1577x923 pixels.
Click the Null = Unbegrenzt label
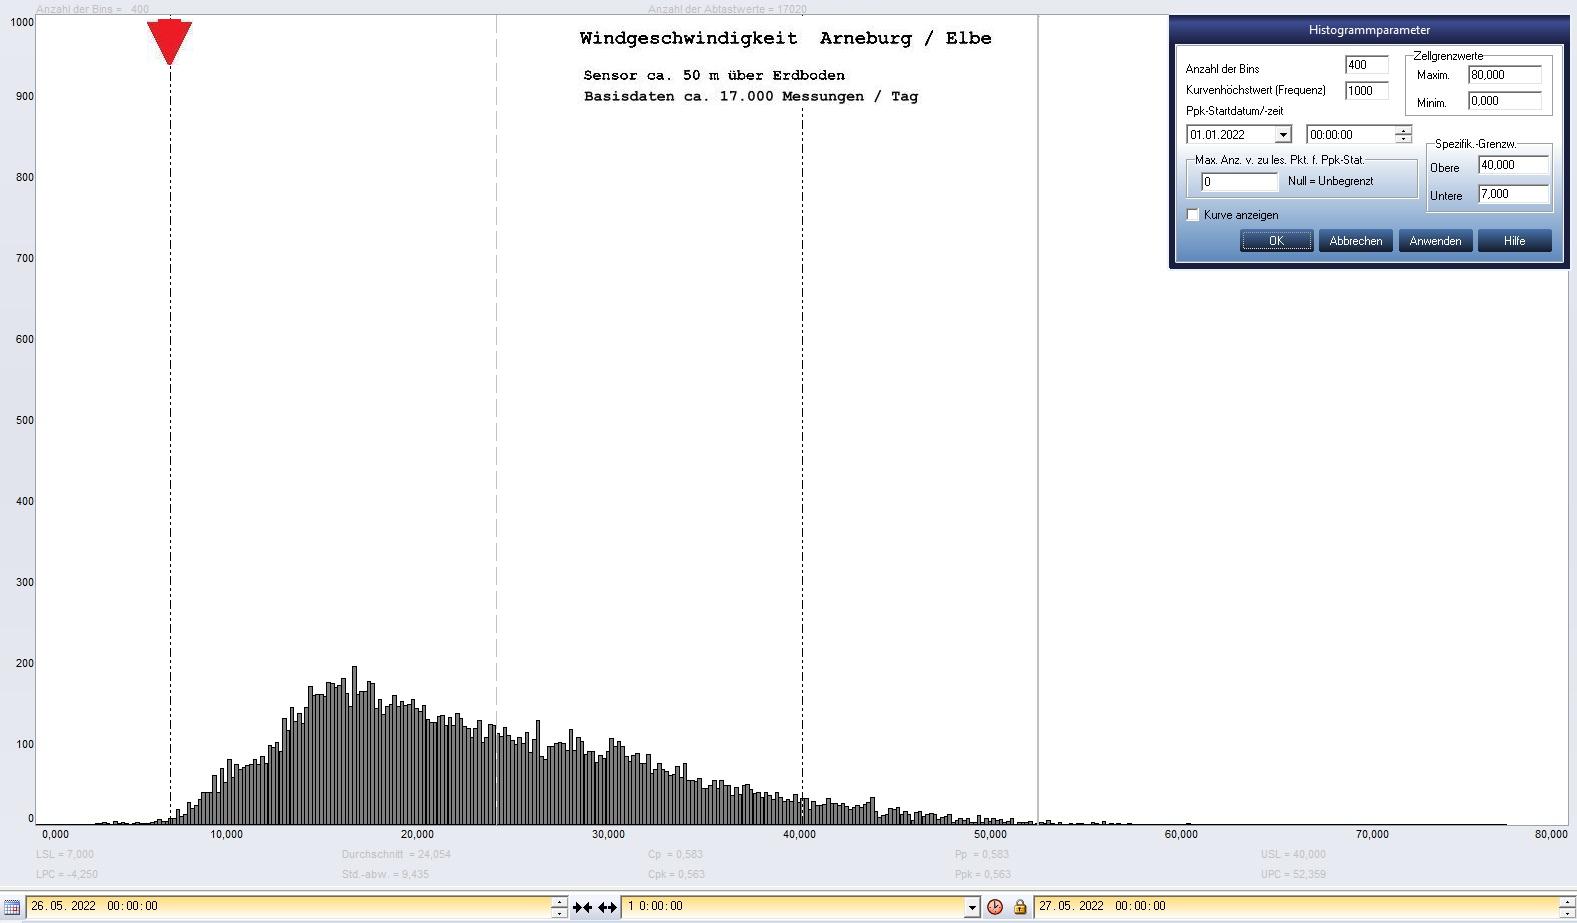(x=1330, y=182)
